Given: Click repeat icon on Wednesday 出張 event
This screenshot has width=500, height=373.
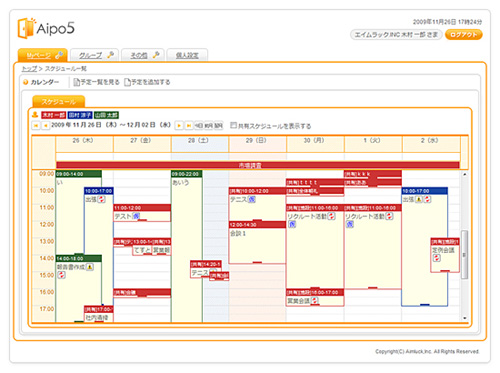Looking at the screenshot, I should pyautogui.click(x=427, y=199).
